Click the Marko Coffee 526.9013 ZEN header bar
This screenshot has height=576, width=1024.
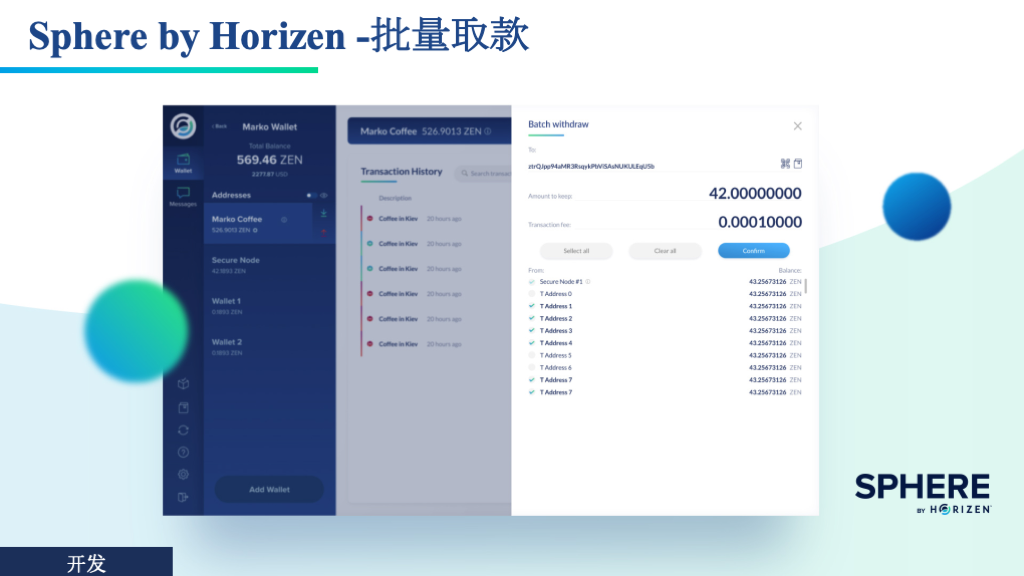click(x=429, y=131)
